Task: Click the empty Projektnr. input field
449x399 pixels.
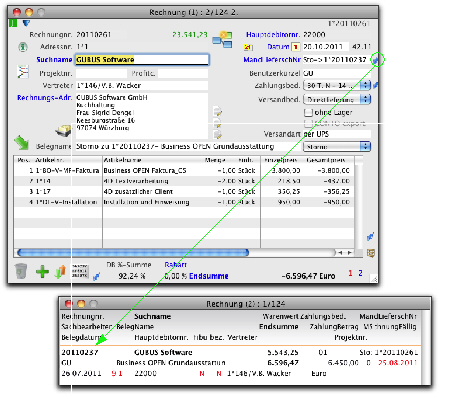Action: coord(101,73)
